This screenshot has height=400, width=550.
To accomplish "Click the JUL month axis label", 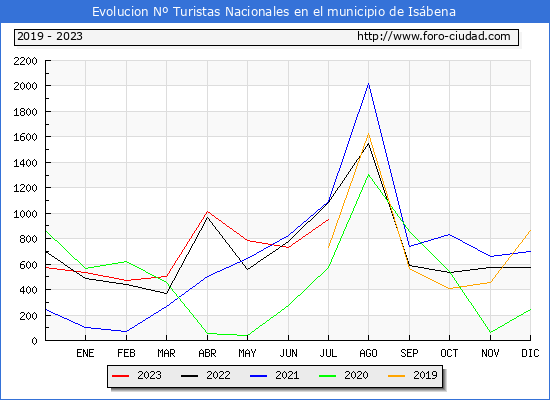I will point(328,353).
